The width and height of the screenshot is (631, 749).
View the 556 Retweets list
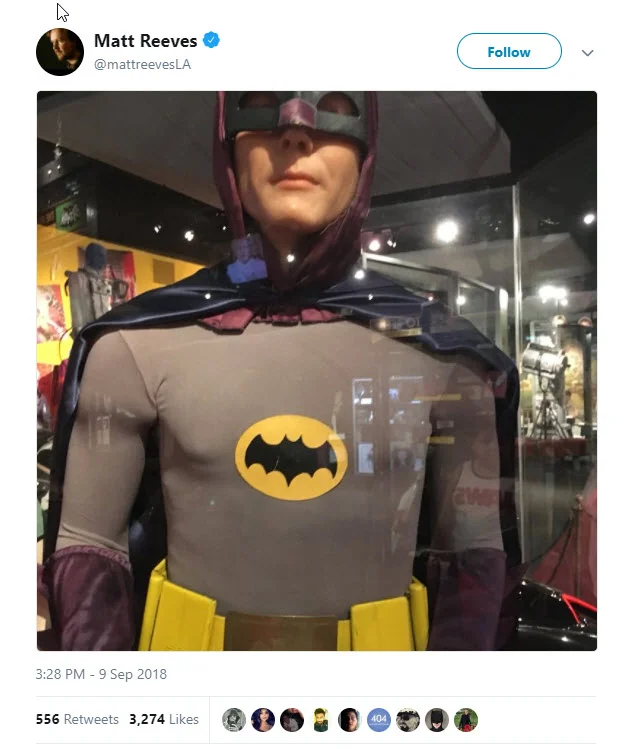(x=77, y=719)
